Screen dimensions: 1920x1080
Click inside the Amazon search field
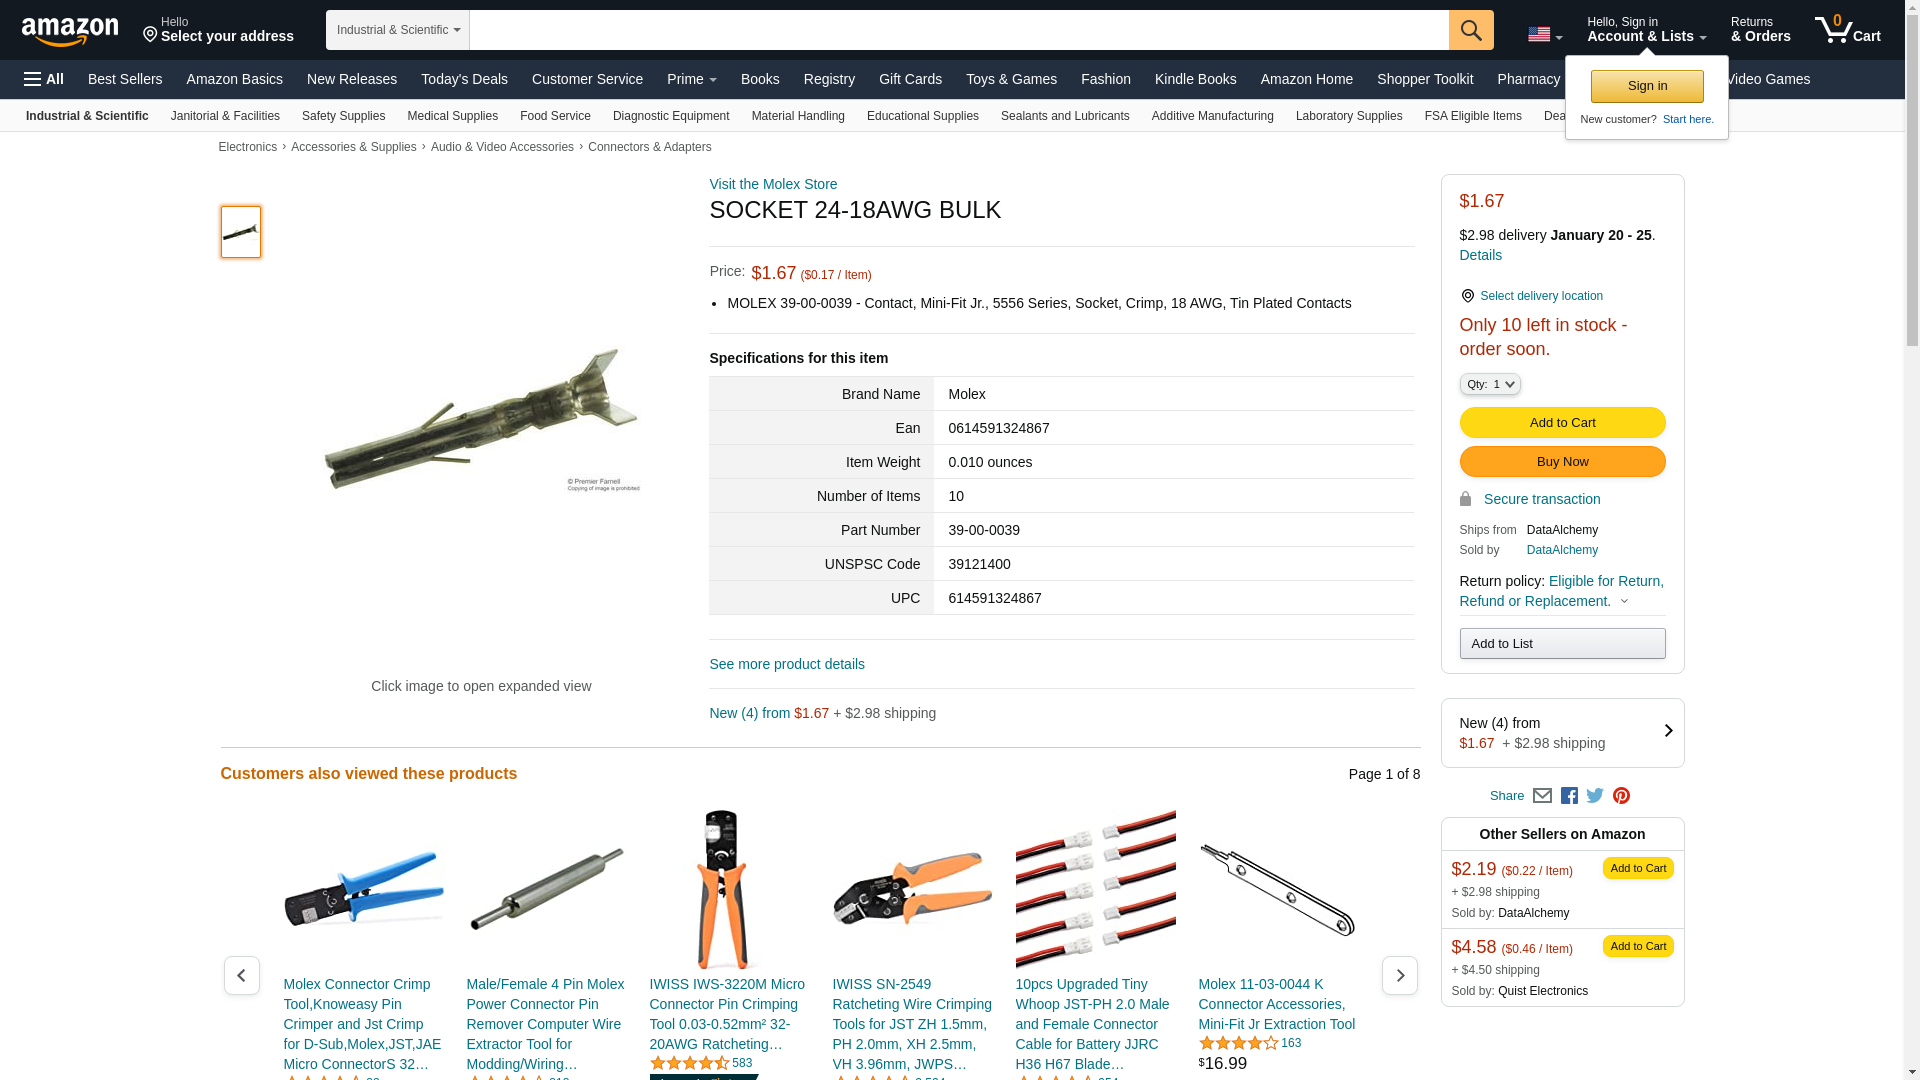(959, 30)
